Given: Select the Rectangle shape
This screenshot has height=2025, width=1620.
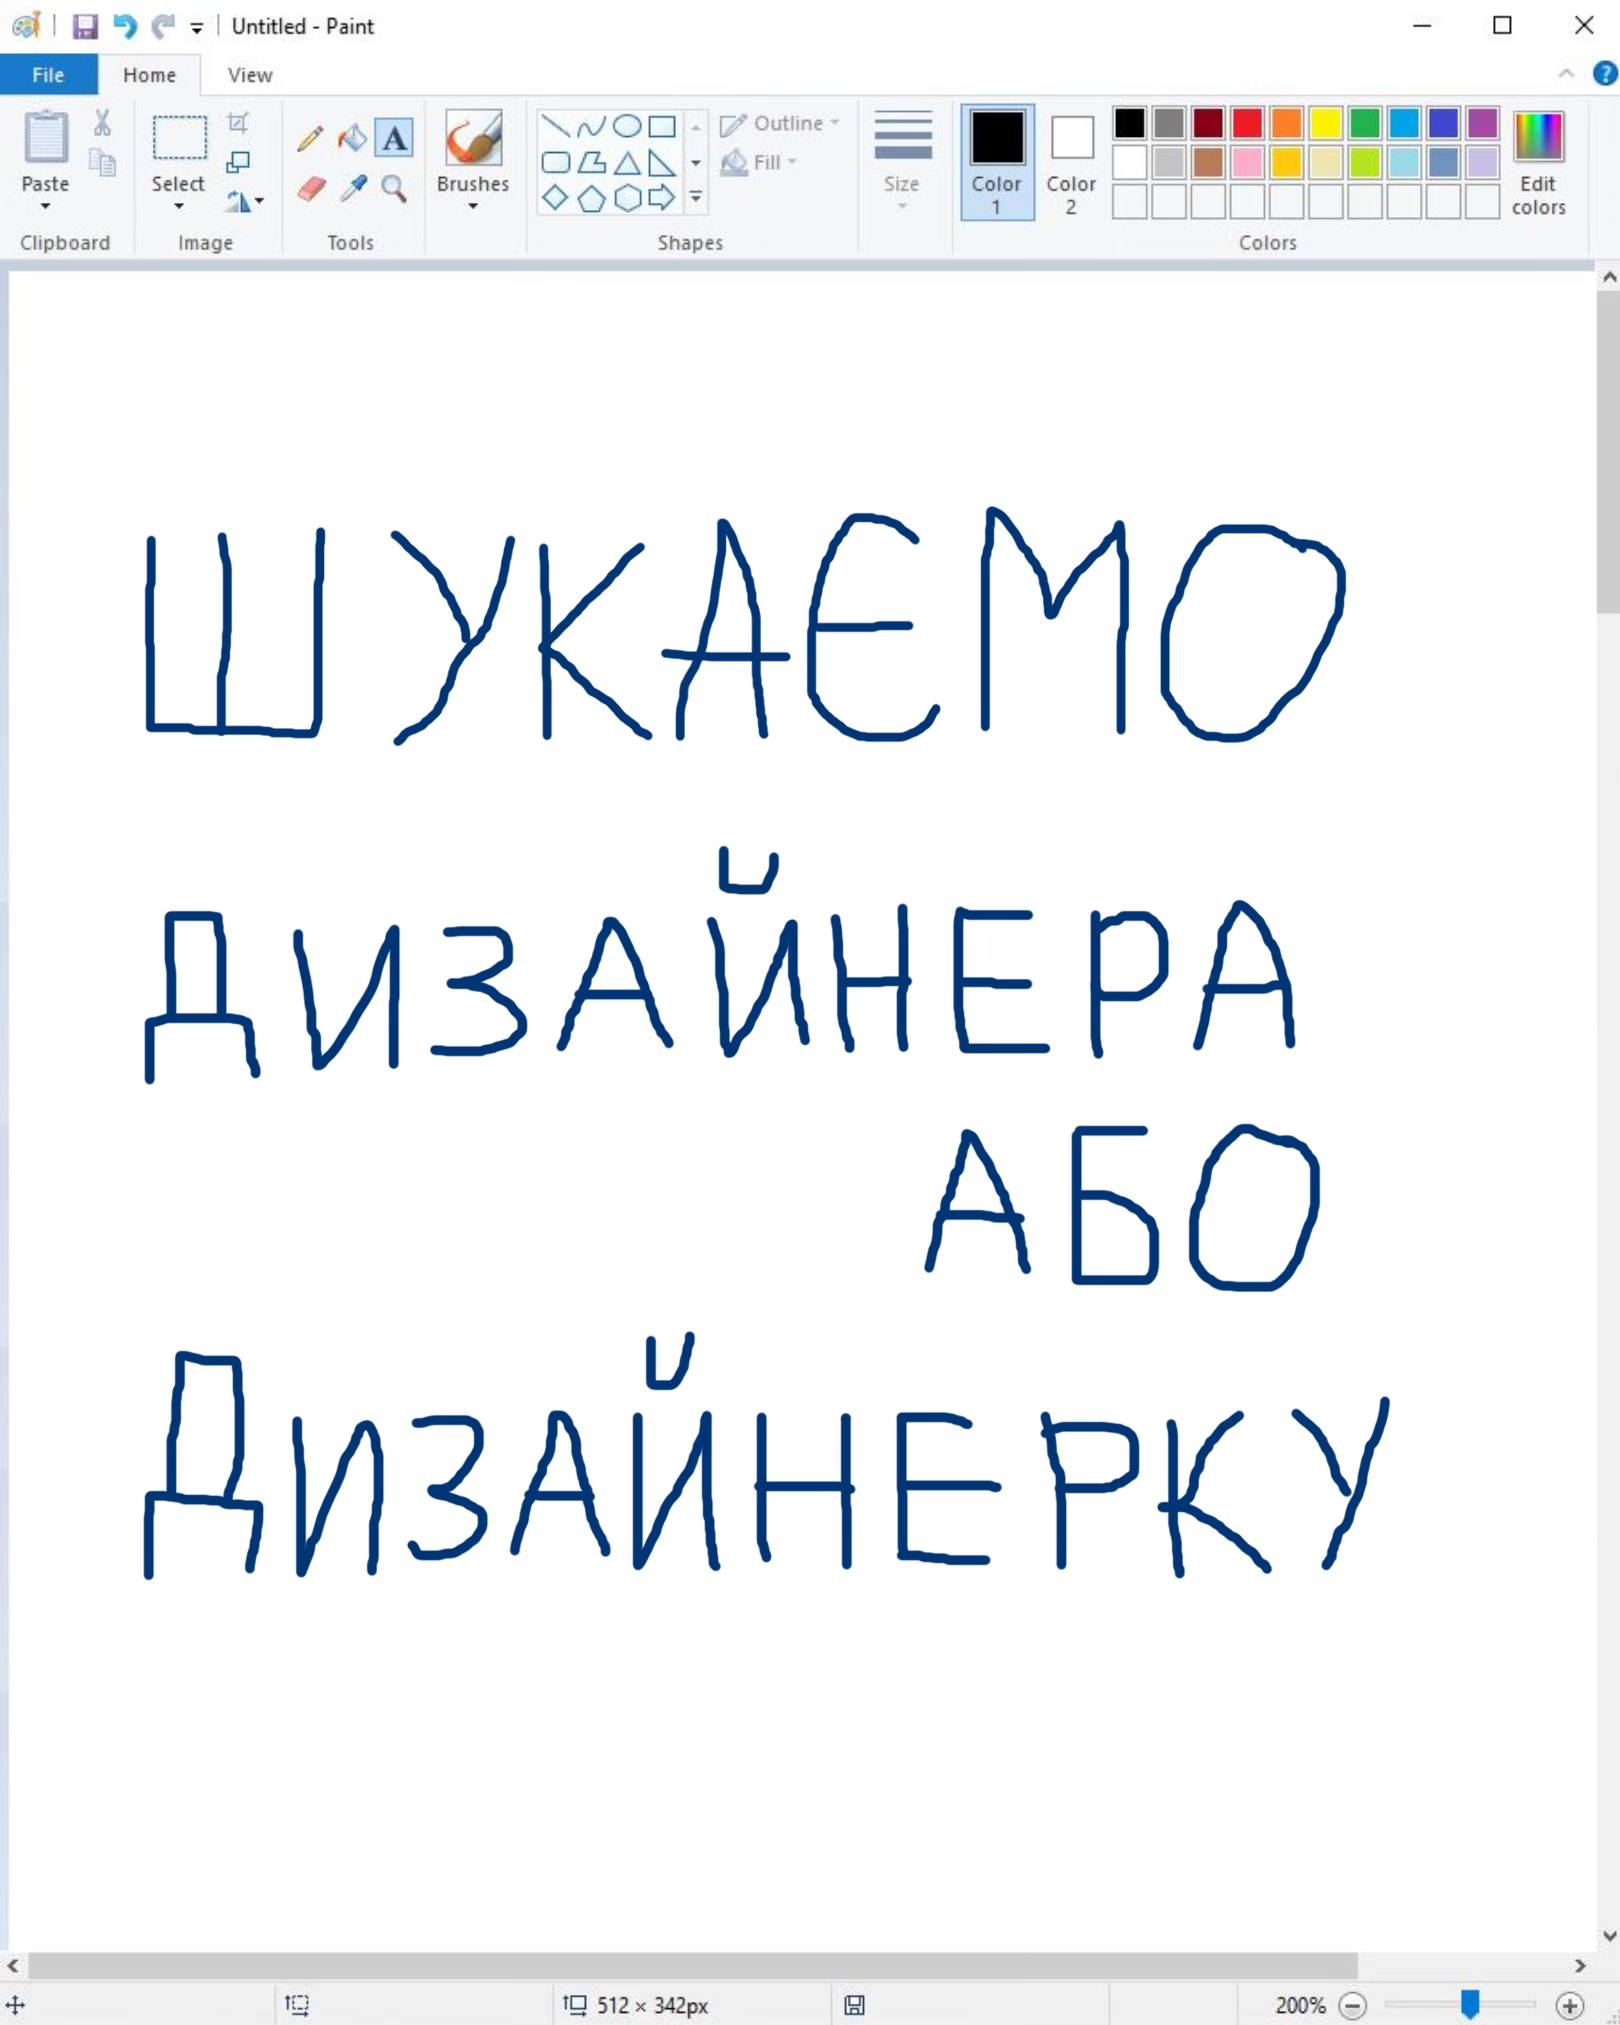Looking at the screenshot, I should coord(662,126).
